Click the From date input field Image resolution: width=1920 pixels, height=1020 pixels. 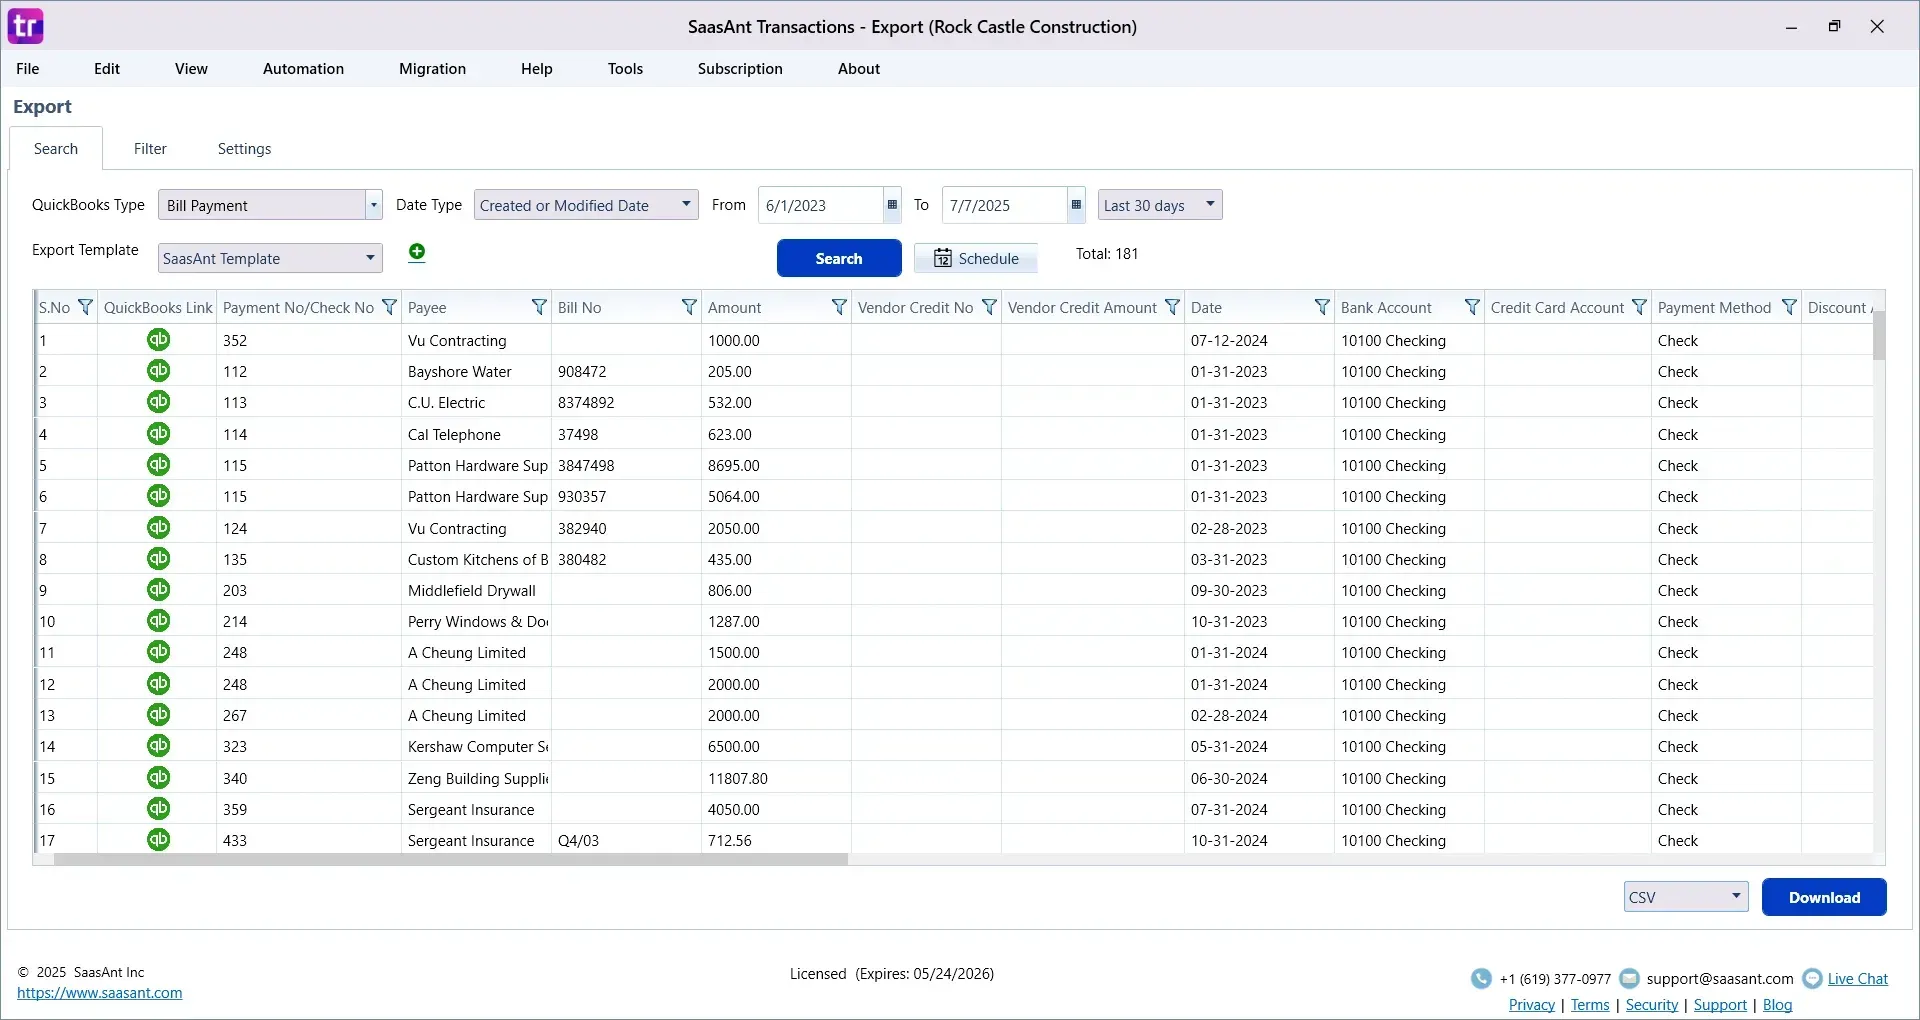pyautogui.click(x=820, y=205)
